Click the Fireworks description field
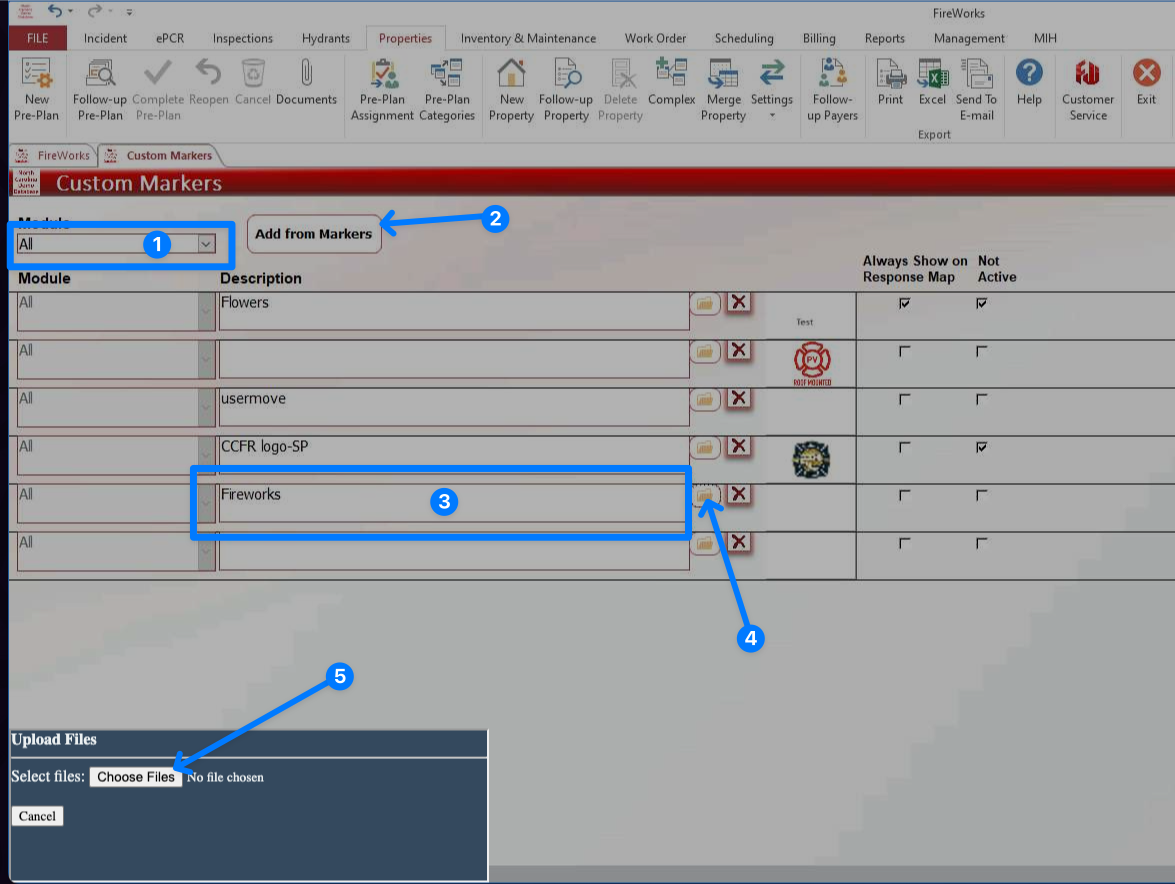The width and height of the screenshot is (1175, 884). [453, 503]
